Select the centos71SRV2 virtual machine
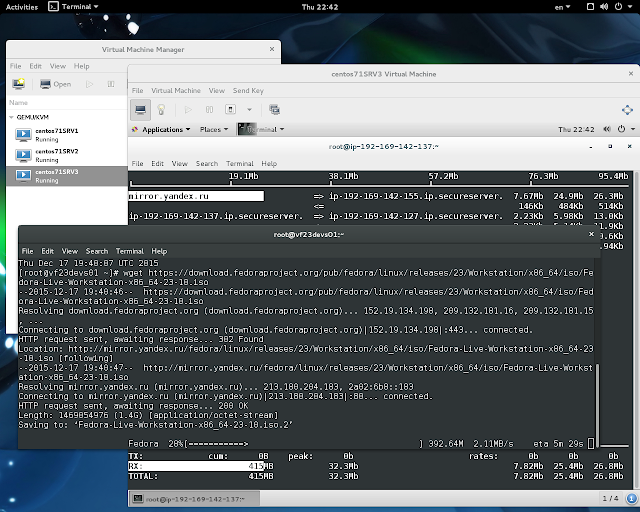 point(67,155)
